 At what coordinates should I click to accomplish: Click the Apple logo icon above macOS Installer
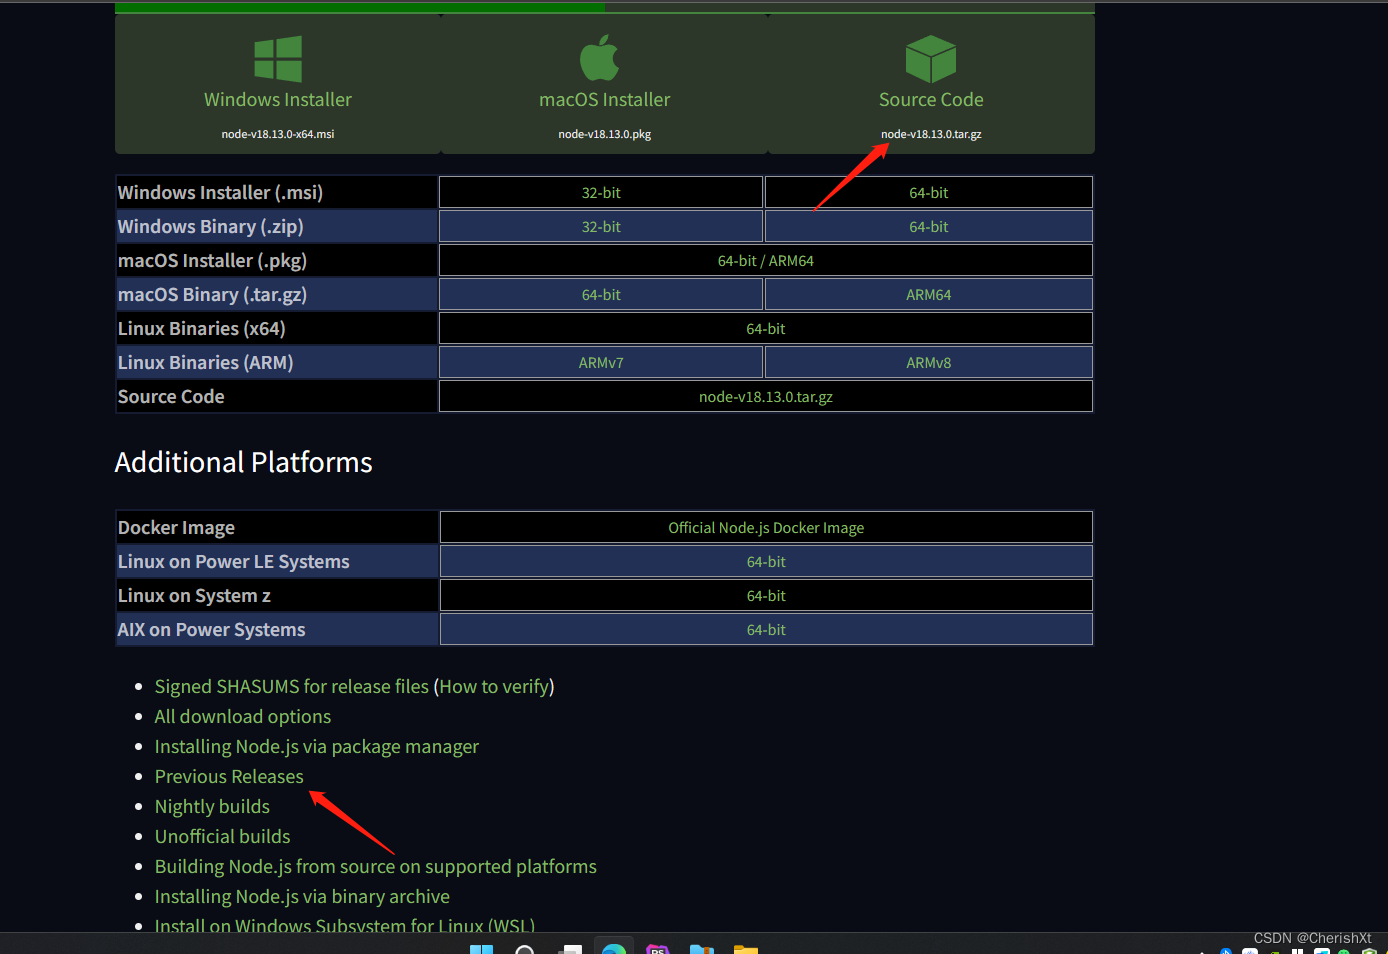point(600,58)
